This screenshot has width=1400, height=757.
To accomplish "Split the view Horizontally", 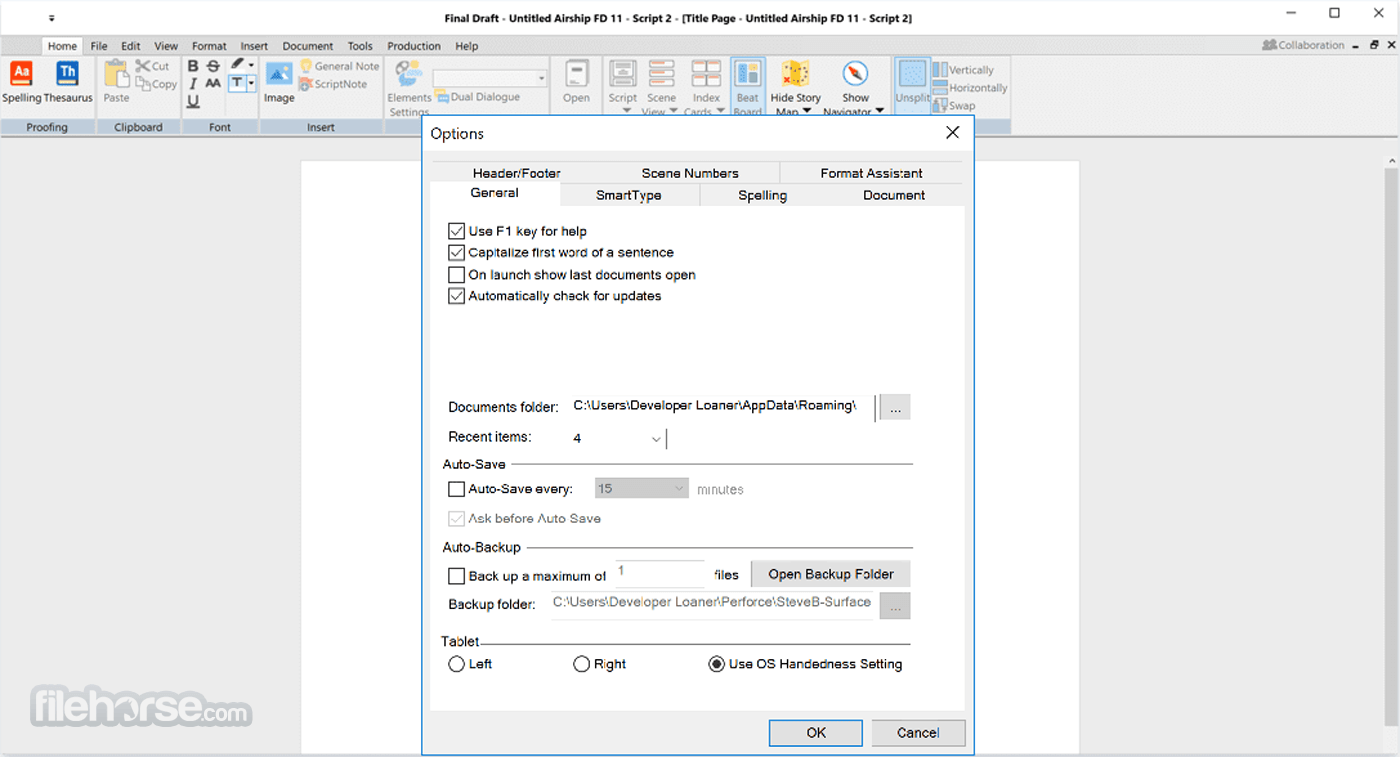I will [x=970, y=88].
